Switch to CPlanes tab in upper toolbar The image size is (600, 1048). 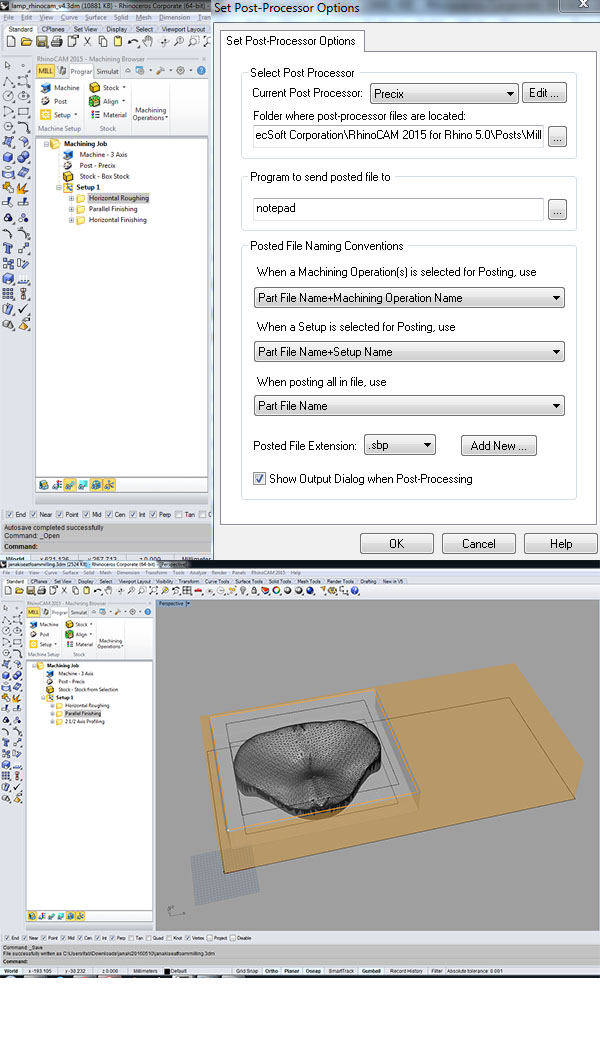click(x=53, y=29)
